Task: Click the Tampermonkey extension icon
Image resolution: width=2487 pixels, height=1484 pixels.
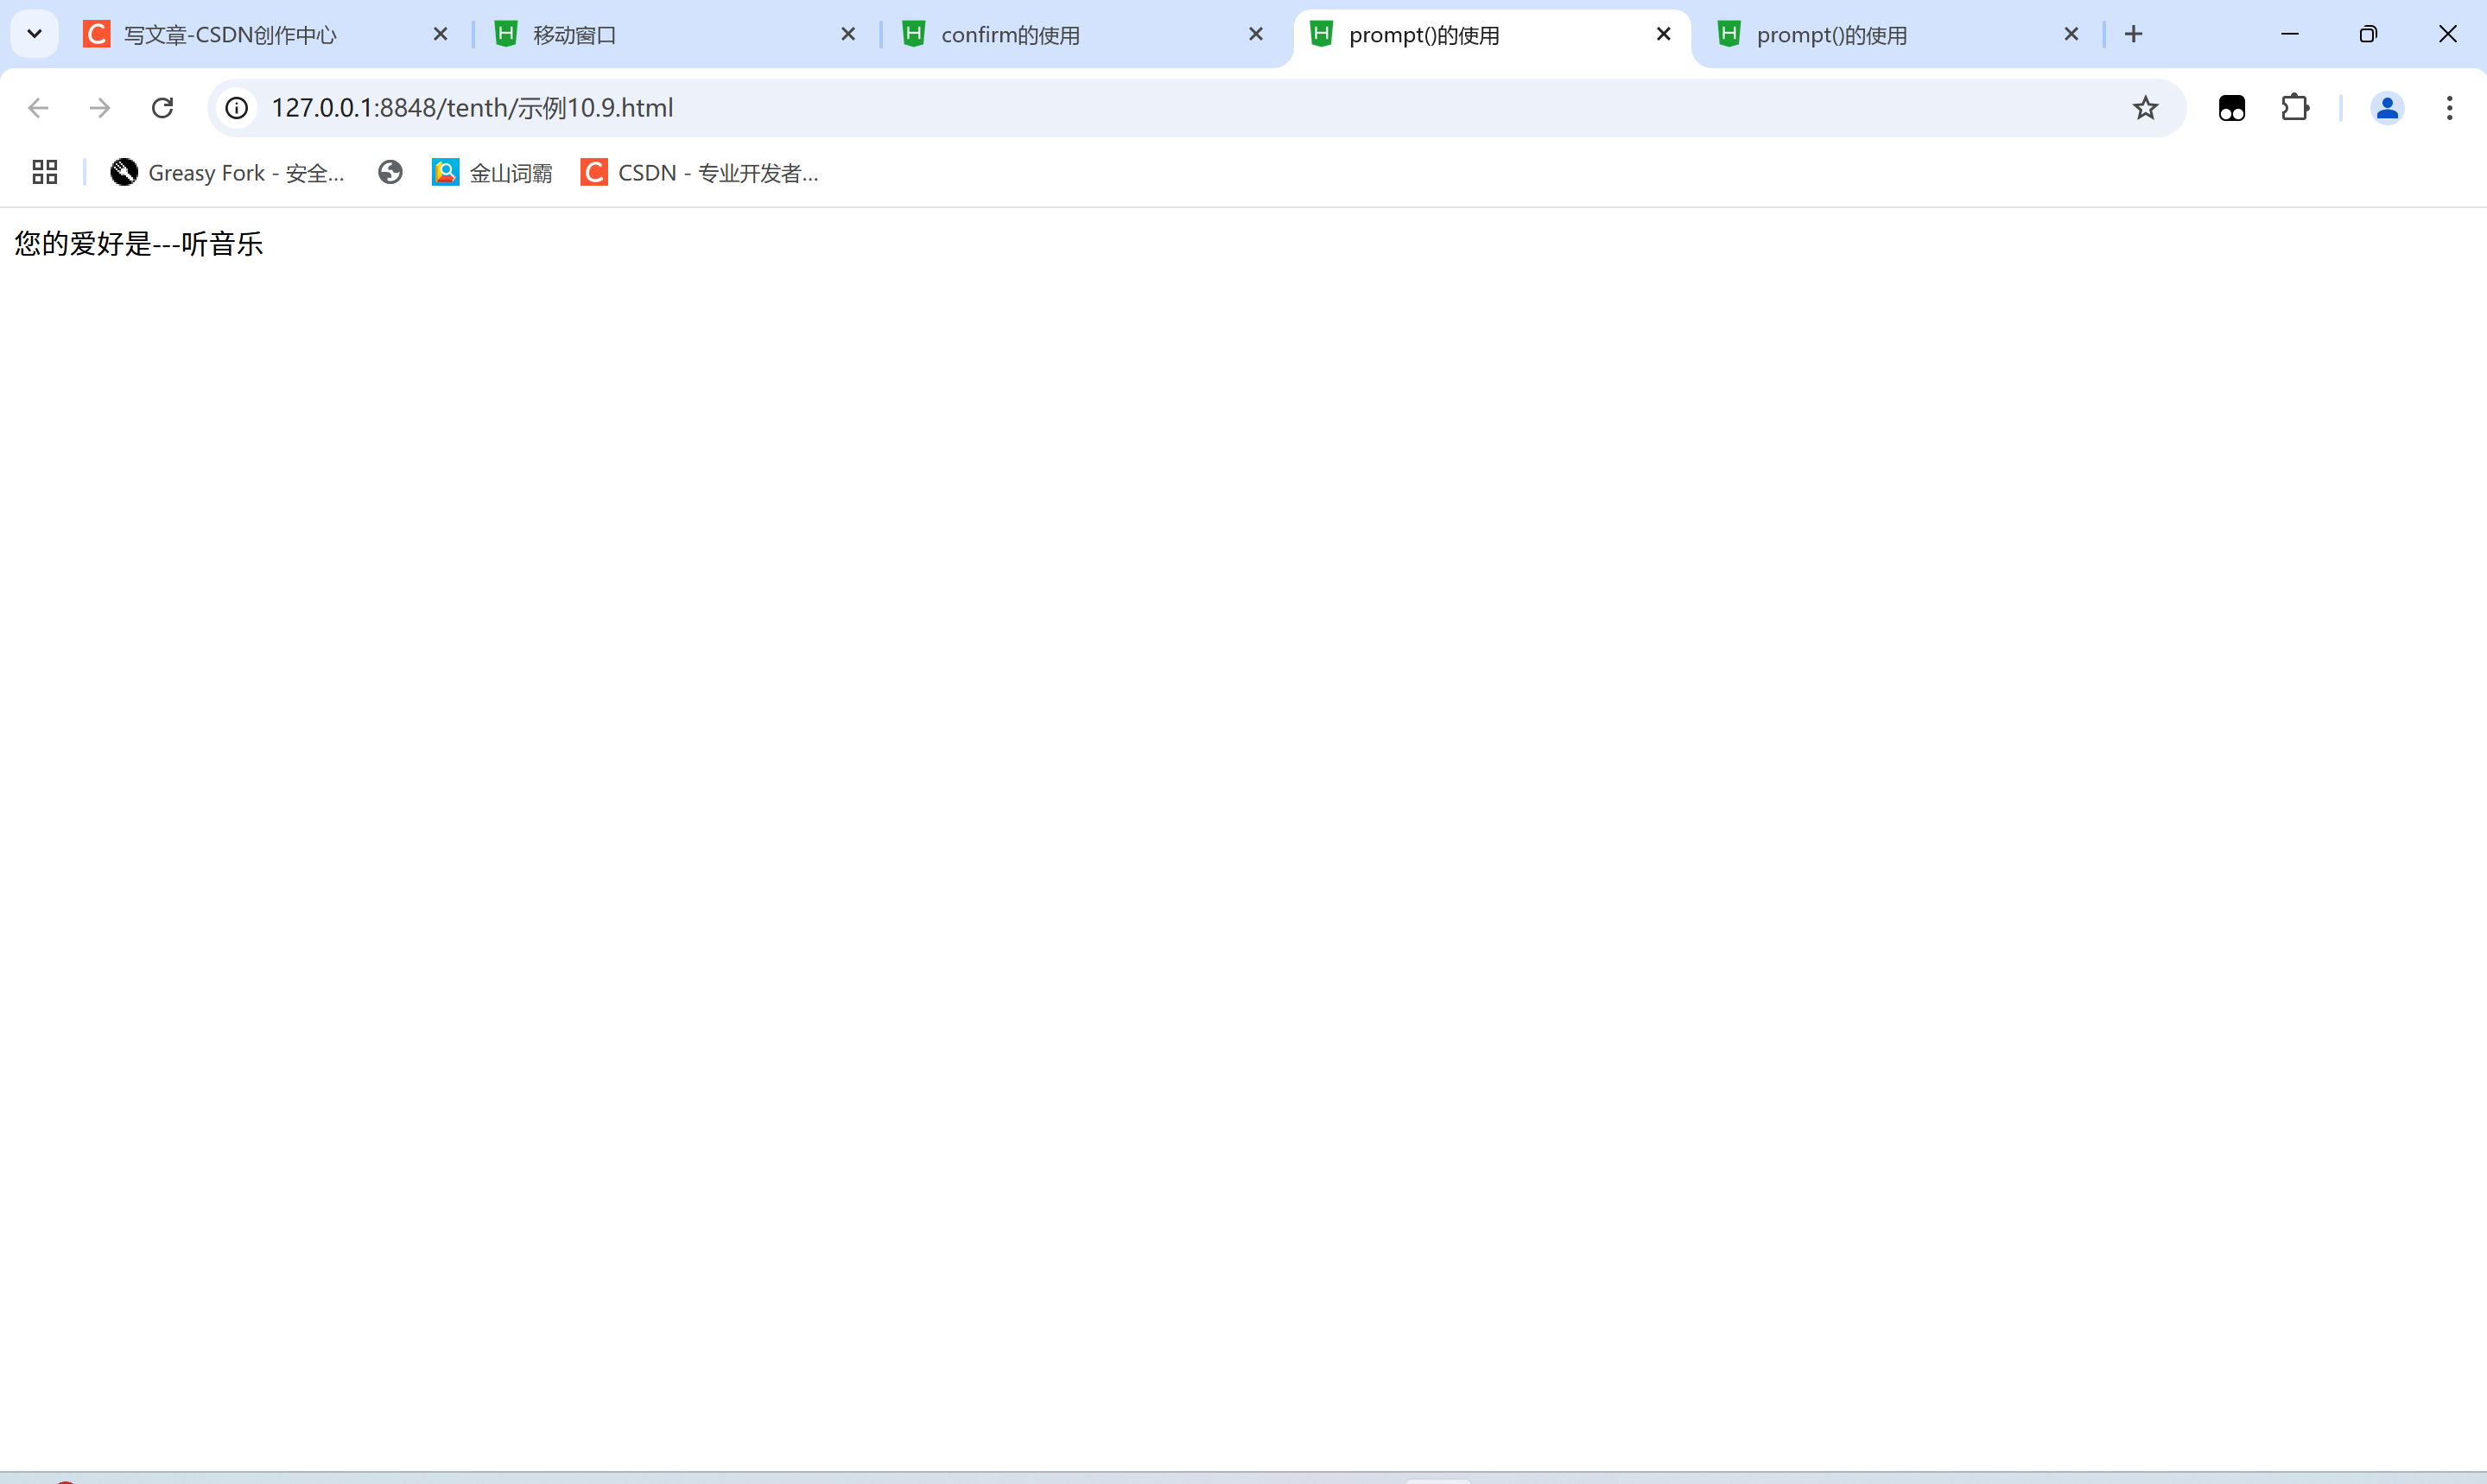Action: point(2231,108)
